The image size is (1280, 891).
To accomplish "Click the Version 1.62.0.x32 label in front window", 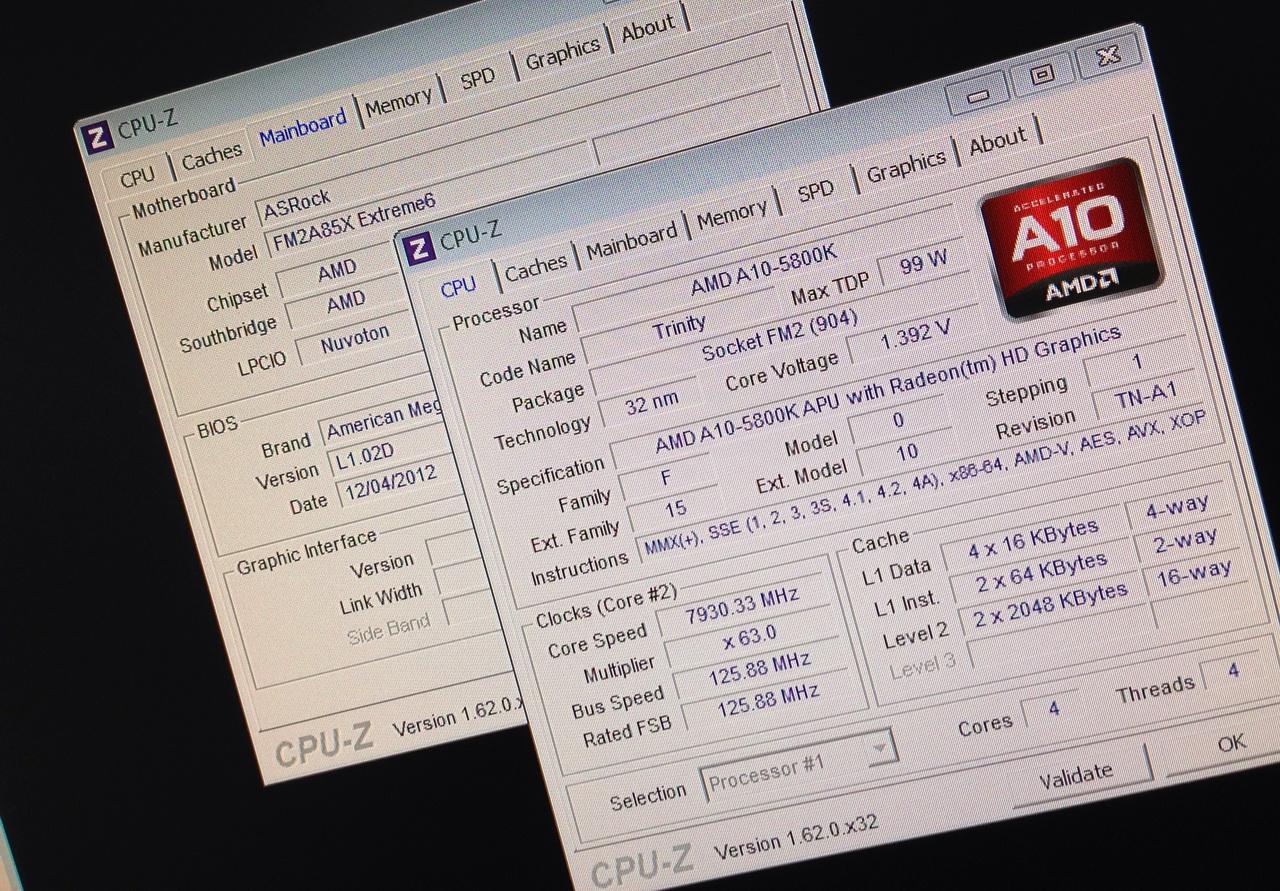I will point(794,837).
